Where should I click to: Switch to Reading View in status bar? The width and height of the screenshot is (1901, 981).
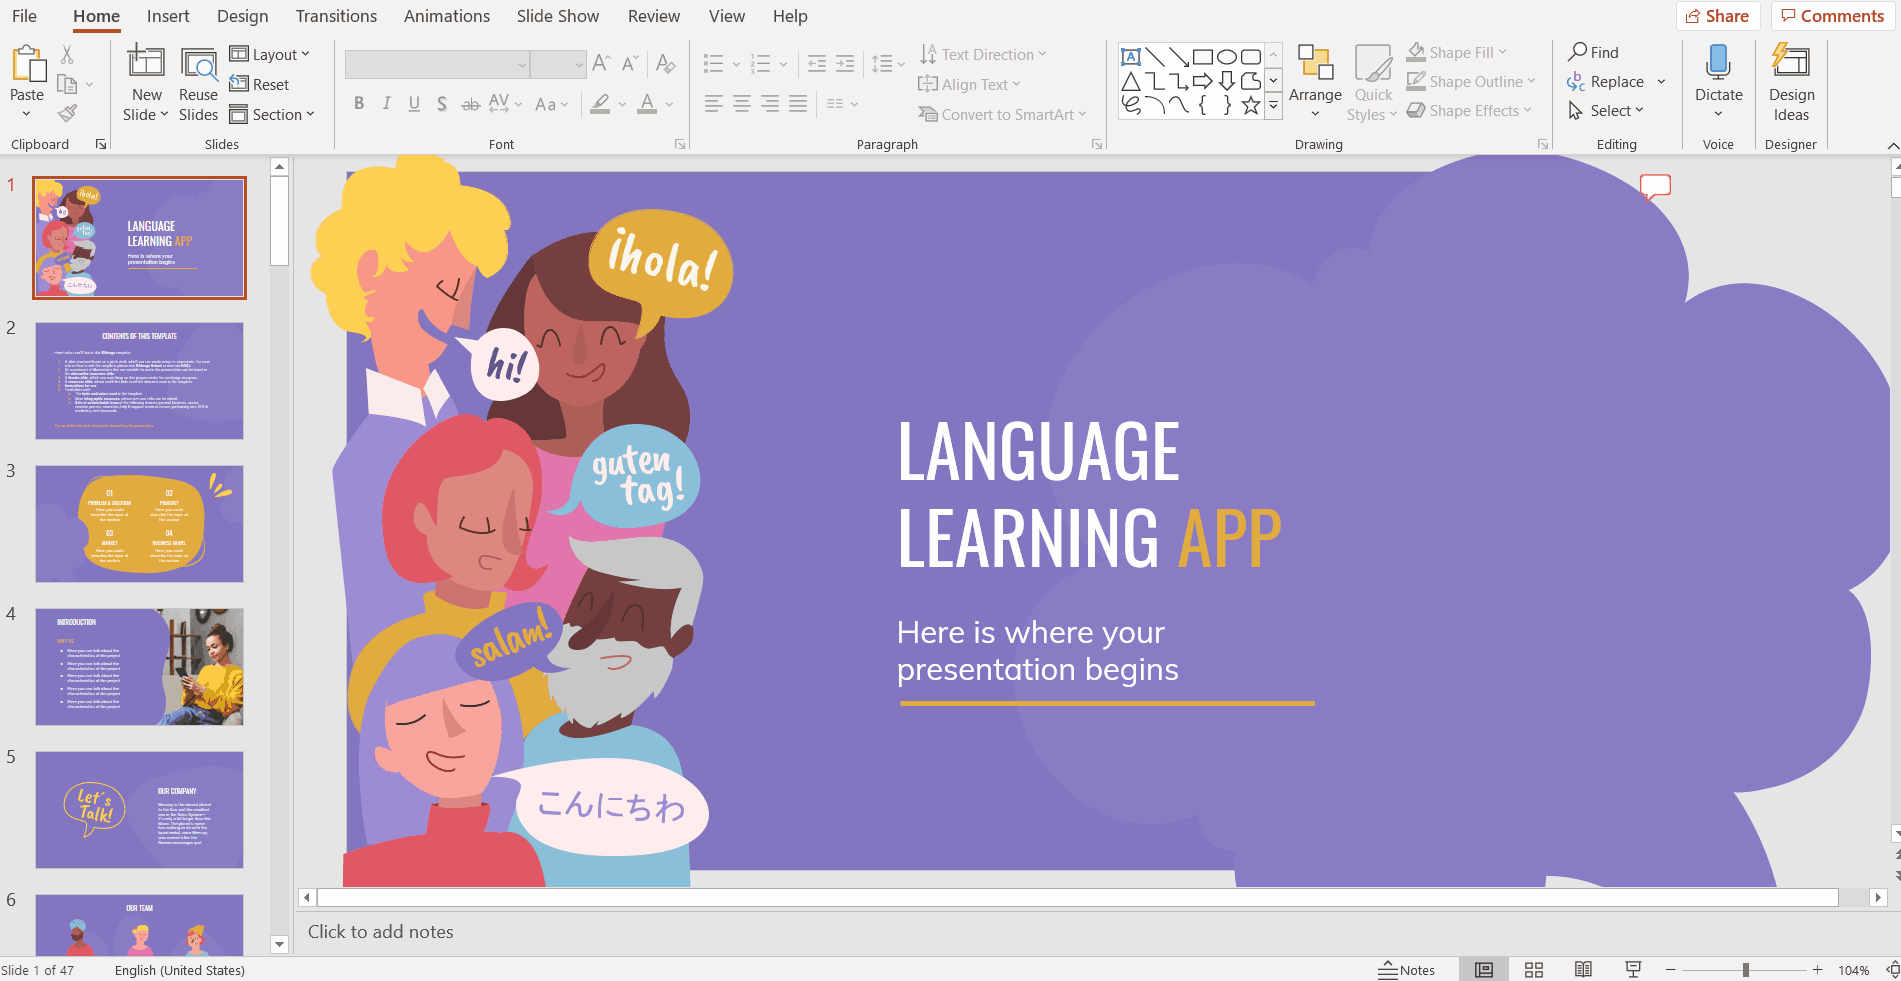[x=1583, y=970]
